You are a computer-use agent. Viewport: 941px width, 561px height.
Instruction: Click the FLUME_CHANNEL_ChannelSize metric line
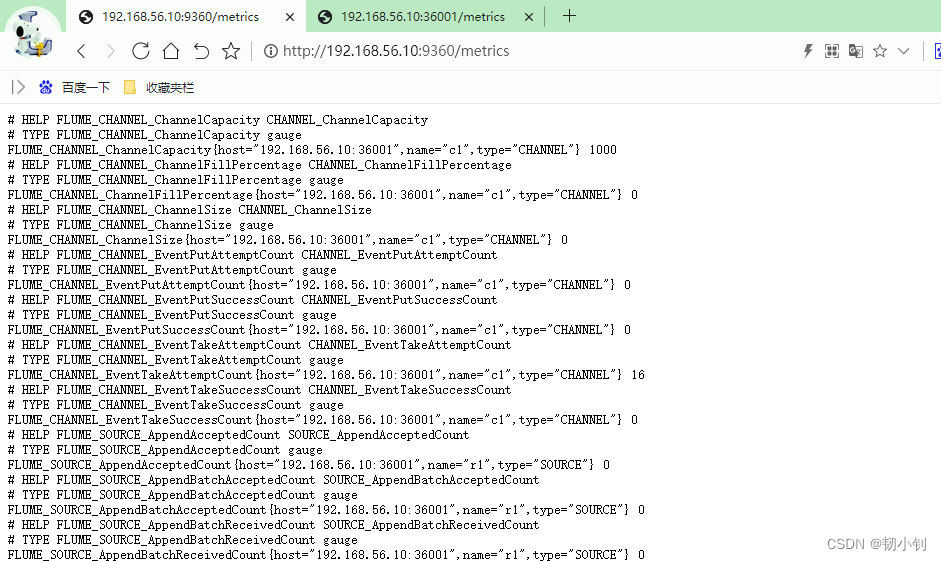pos(287,240)
